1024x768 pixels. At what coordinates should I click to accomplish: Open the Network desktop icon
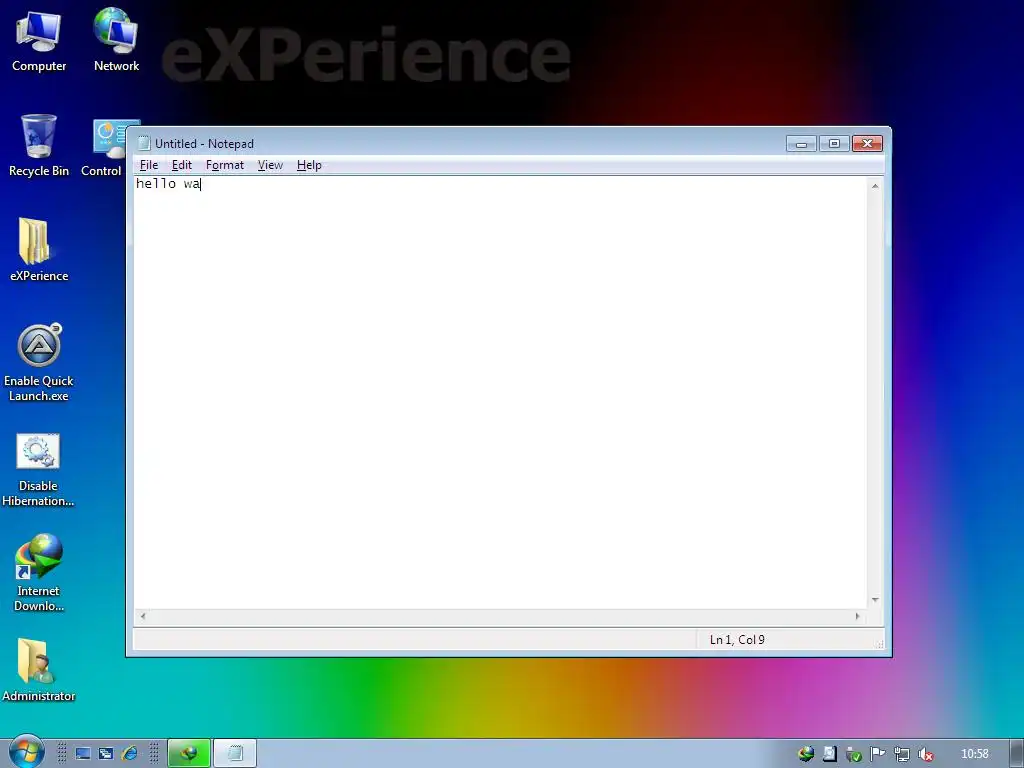pyautogui.click(x=116, y=40)
